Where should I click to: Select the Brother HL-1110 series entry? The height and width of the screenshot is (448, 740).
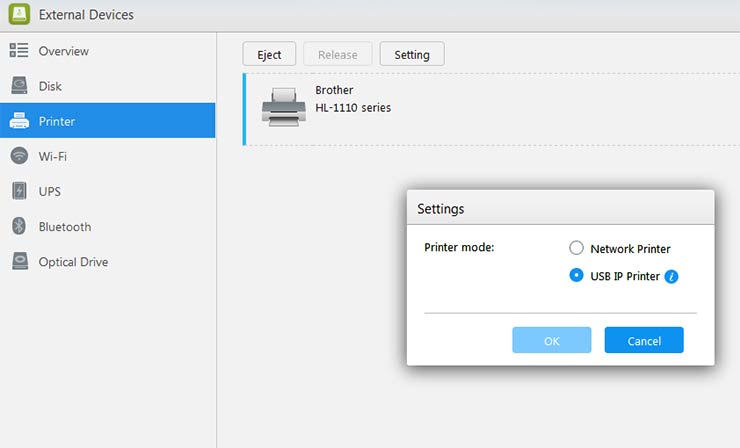tap(353, 99)
